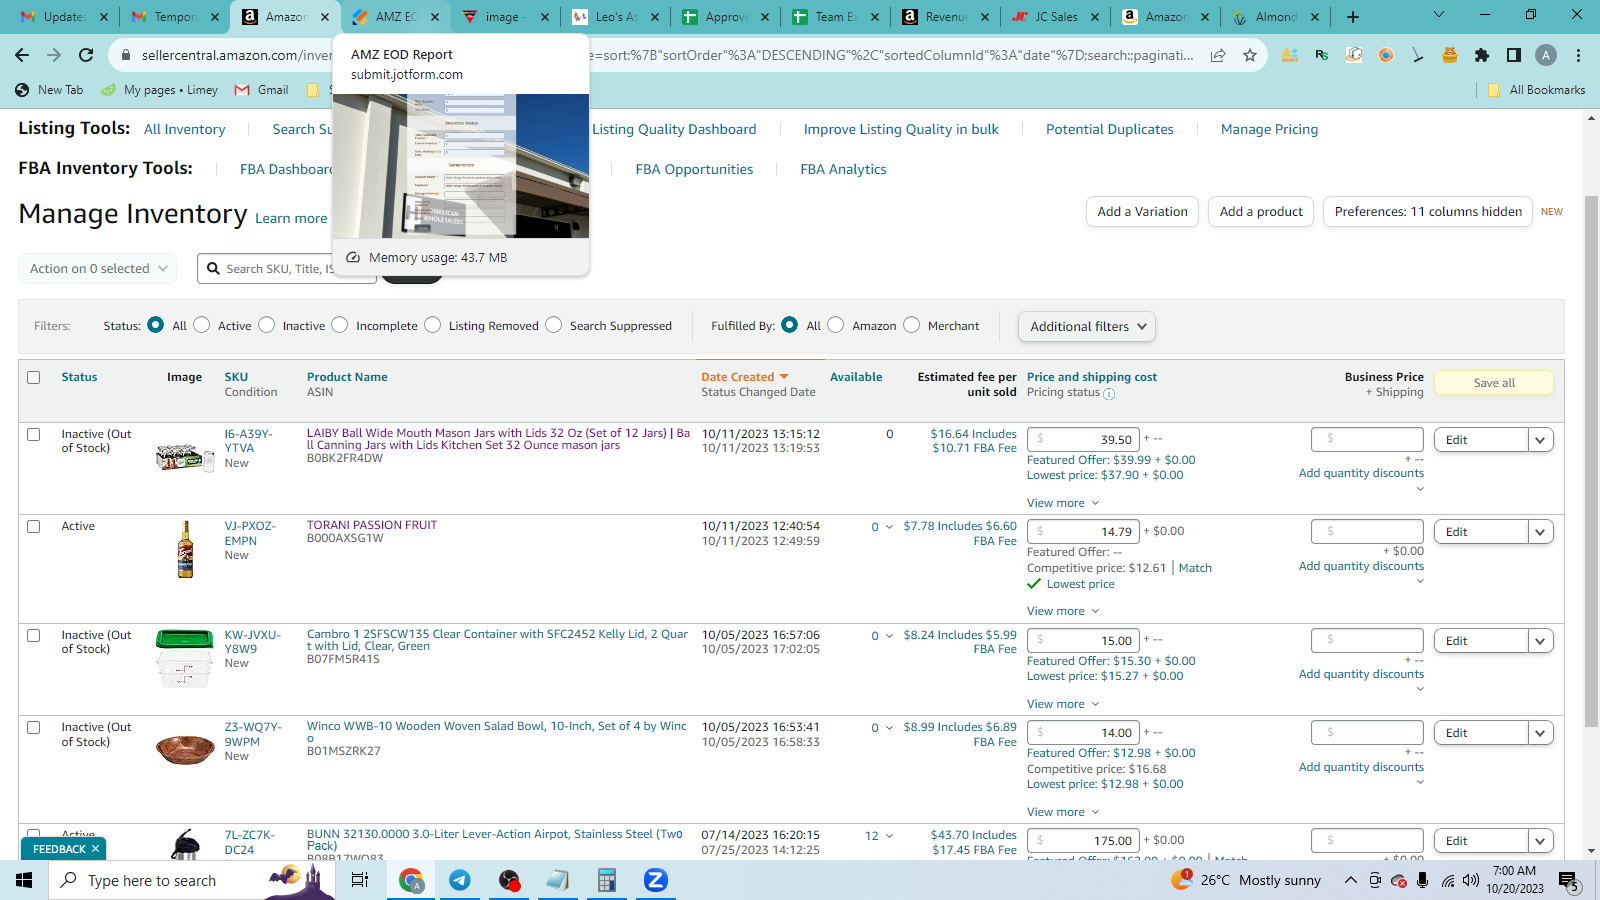This screenshot has height=900, width=1600.
Task: Share this page via the share icon
Action: 1218,55
